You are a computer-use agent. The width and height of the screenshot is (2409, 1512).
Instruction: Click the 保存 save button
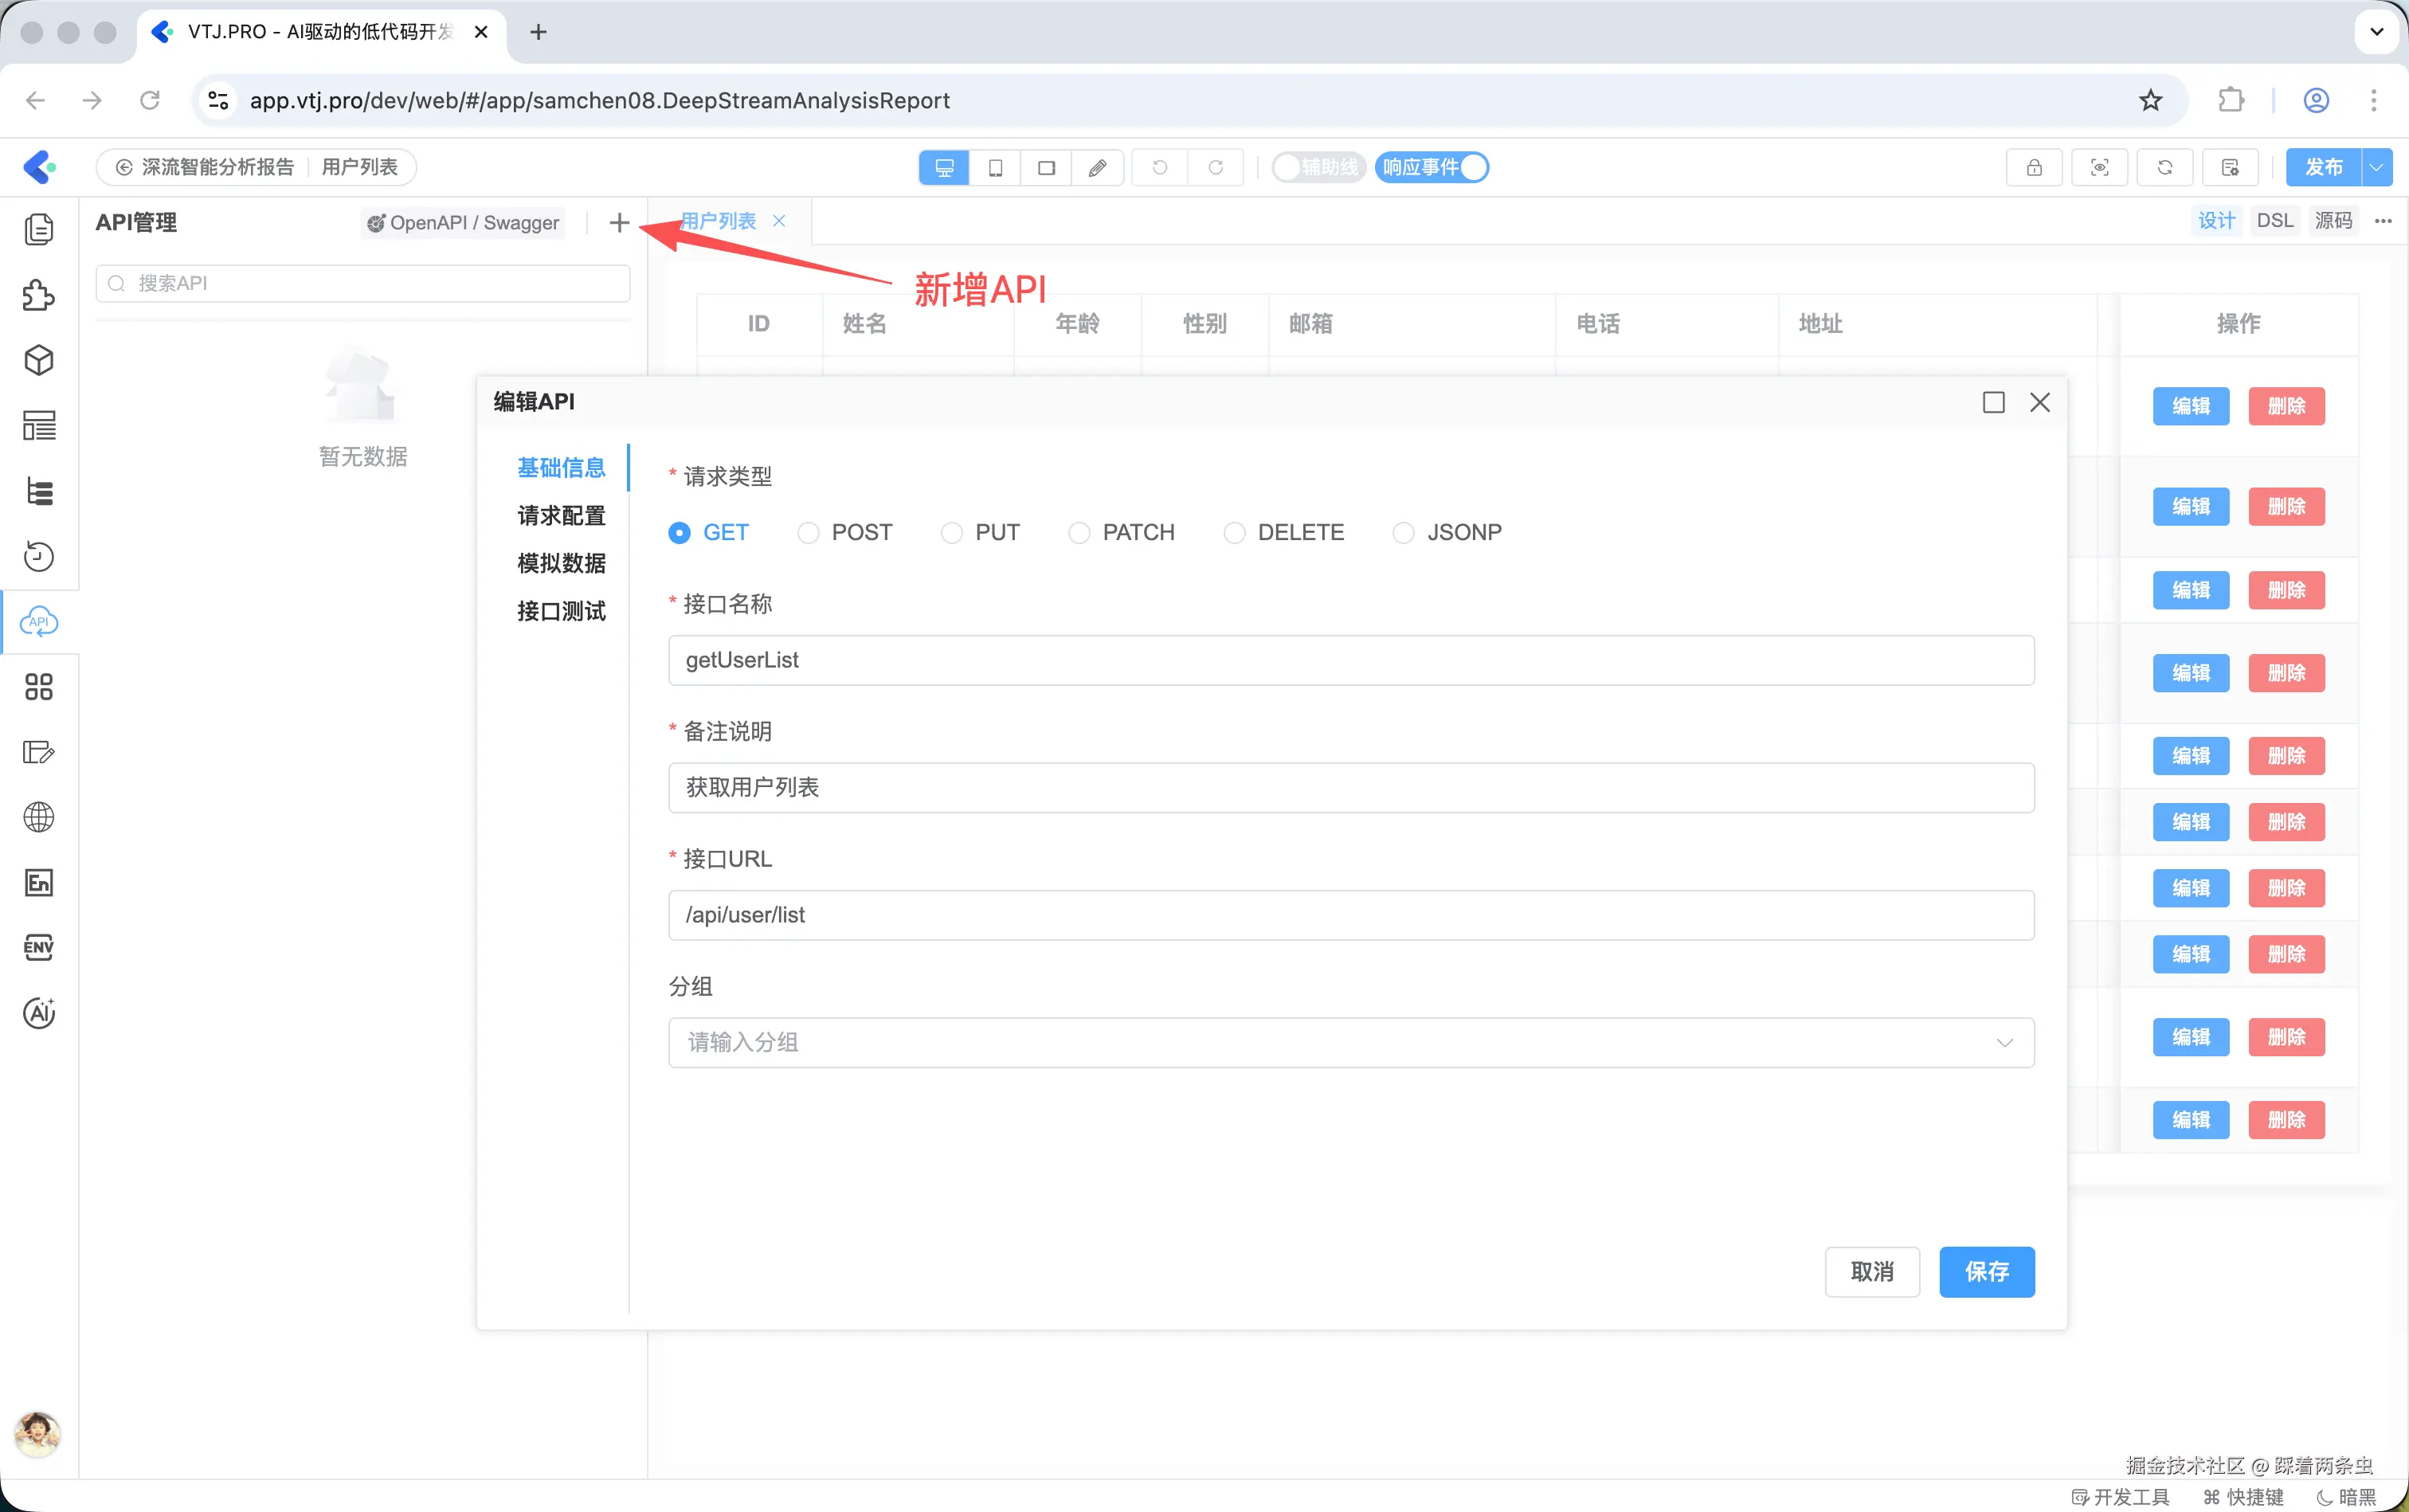pos(1986,1271)
